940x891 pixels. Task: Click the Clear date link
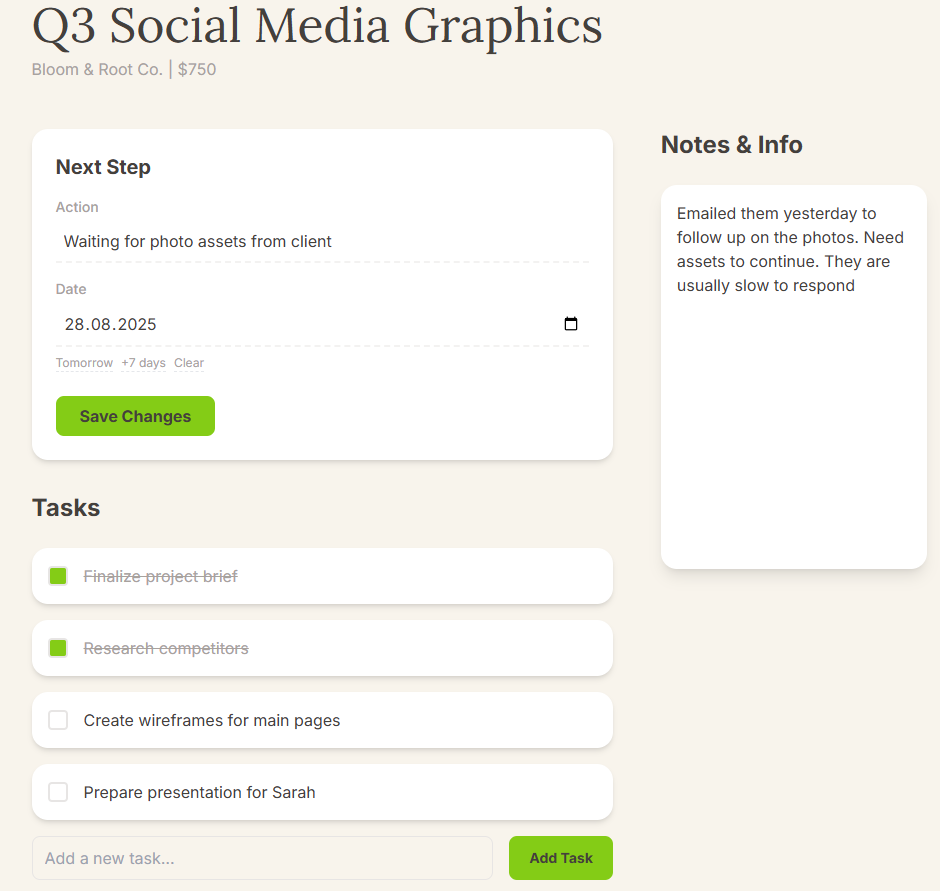pyautogui.click(x=189, y=363)
